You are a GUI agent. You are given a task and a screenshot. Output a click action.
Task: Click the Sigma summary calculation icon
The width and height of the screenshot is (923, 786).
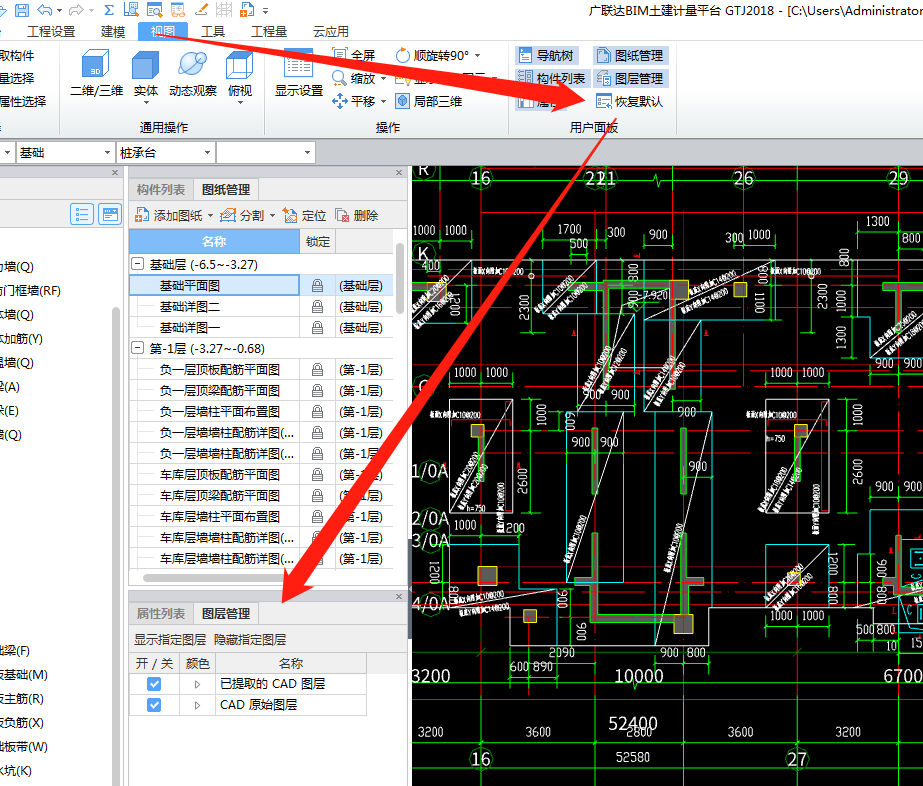(x=109, y=9)
